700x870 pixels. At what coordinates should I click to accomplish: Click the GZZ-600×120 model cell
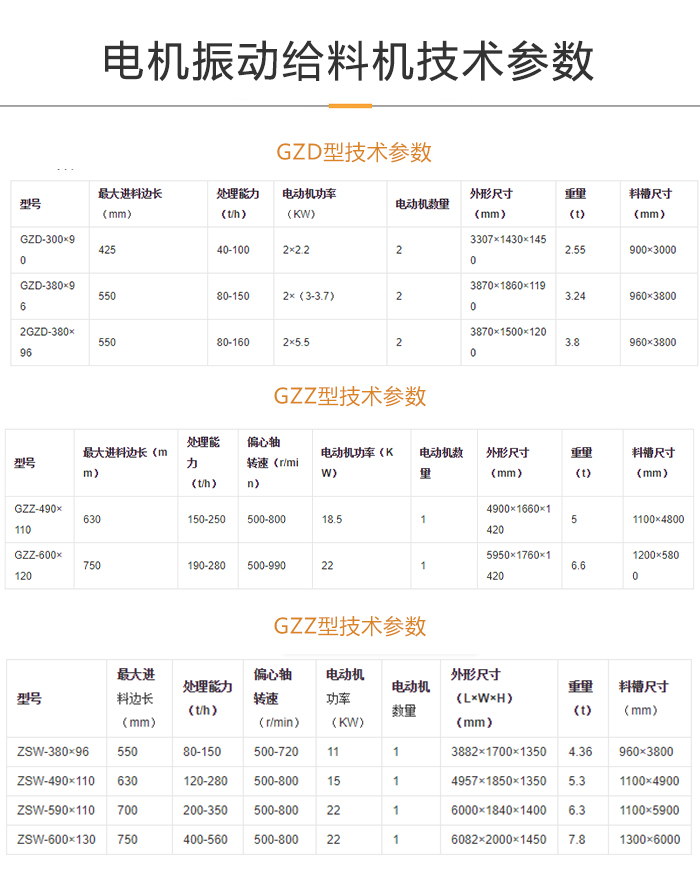[x=38, y=565]
